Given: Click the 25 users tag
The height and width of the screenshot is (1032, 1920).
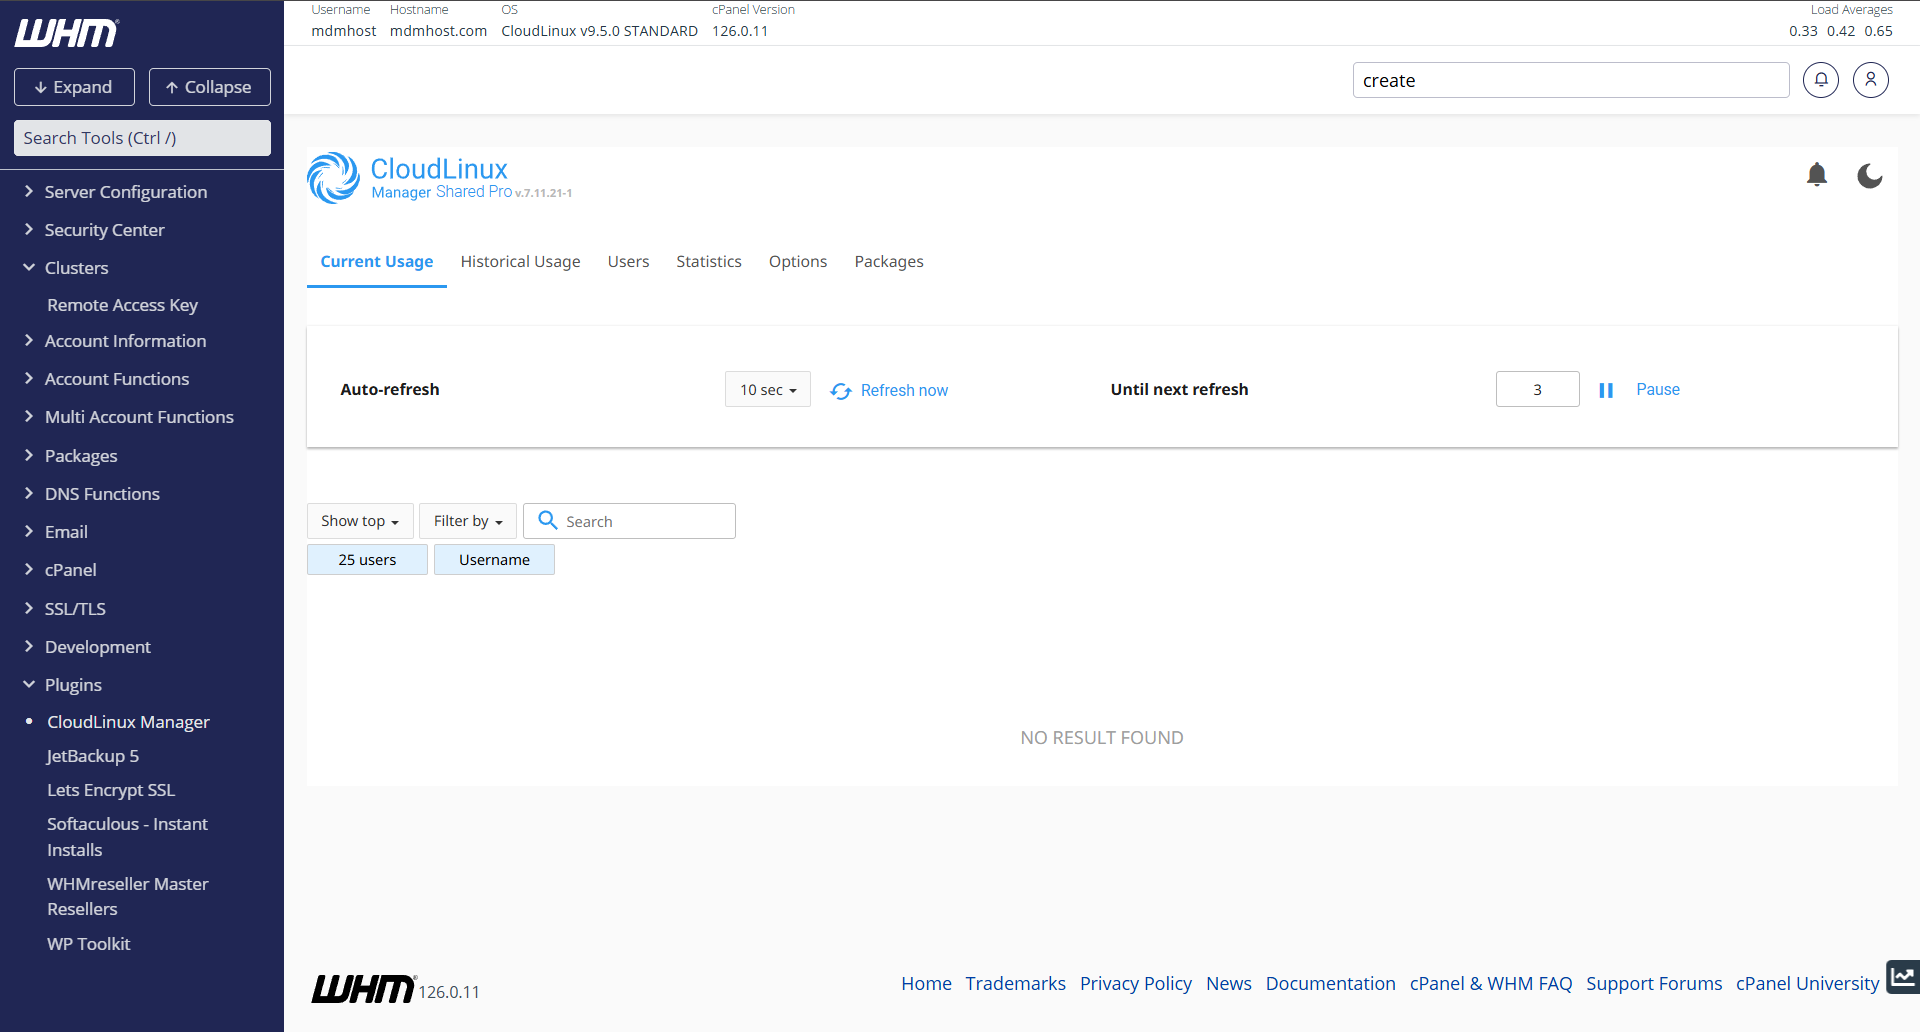Looking at the screenshot, I should pos(367,560).
